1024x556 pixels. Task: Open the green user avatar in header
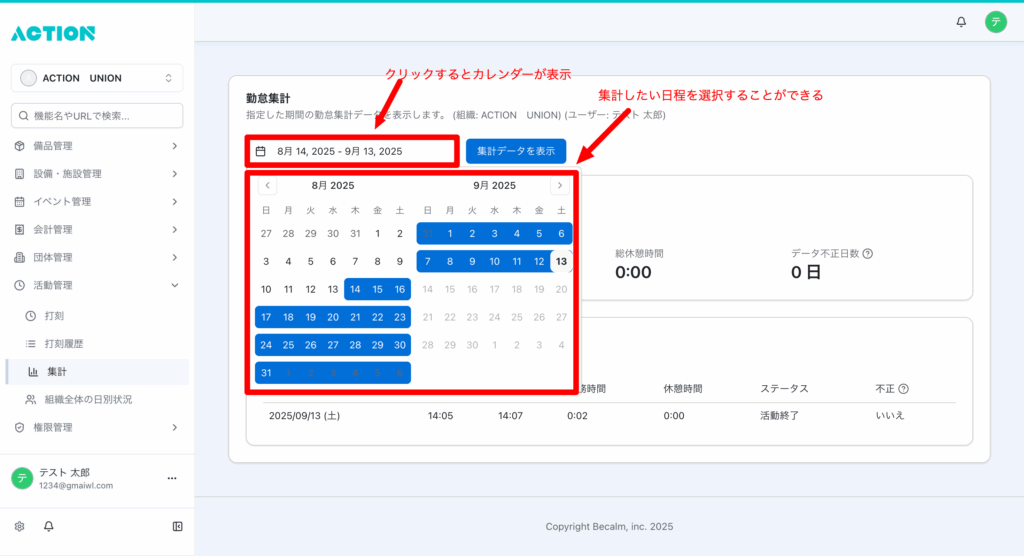[x=995, y=21]
